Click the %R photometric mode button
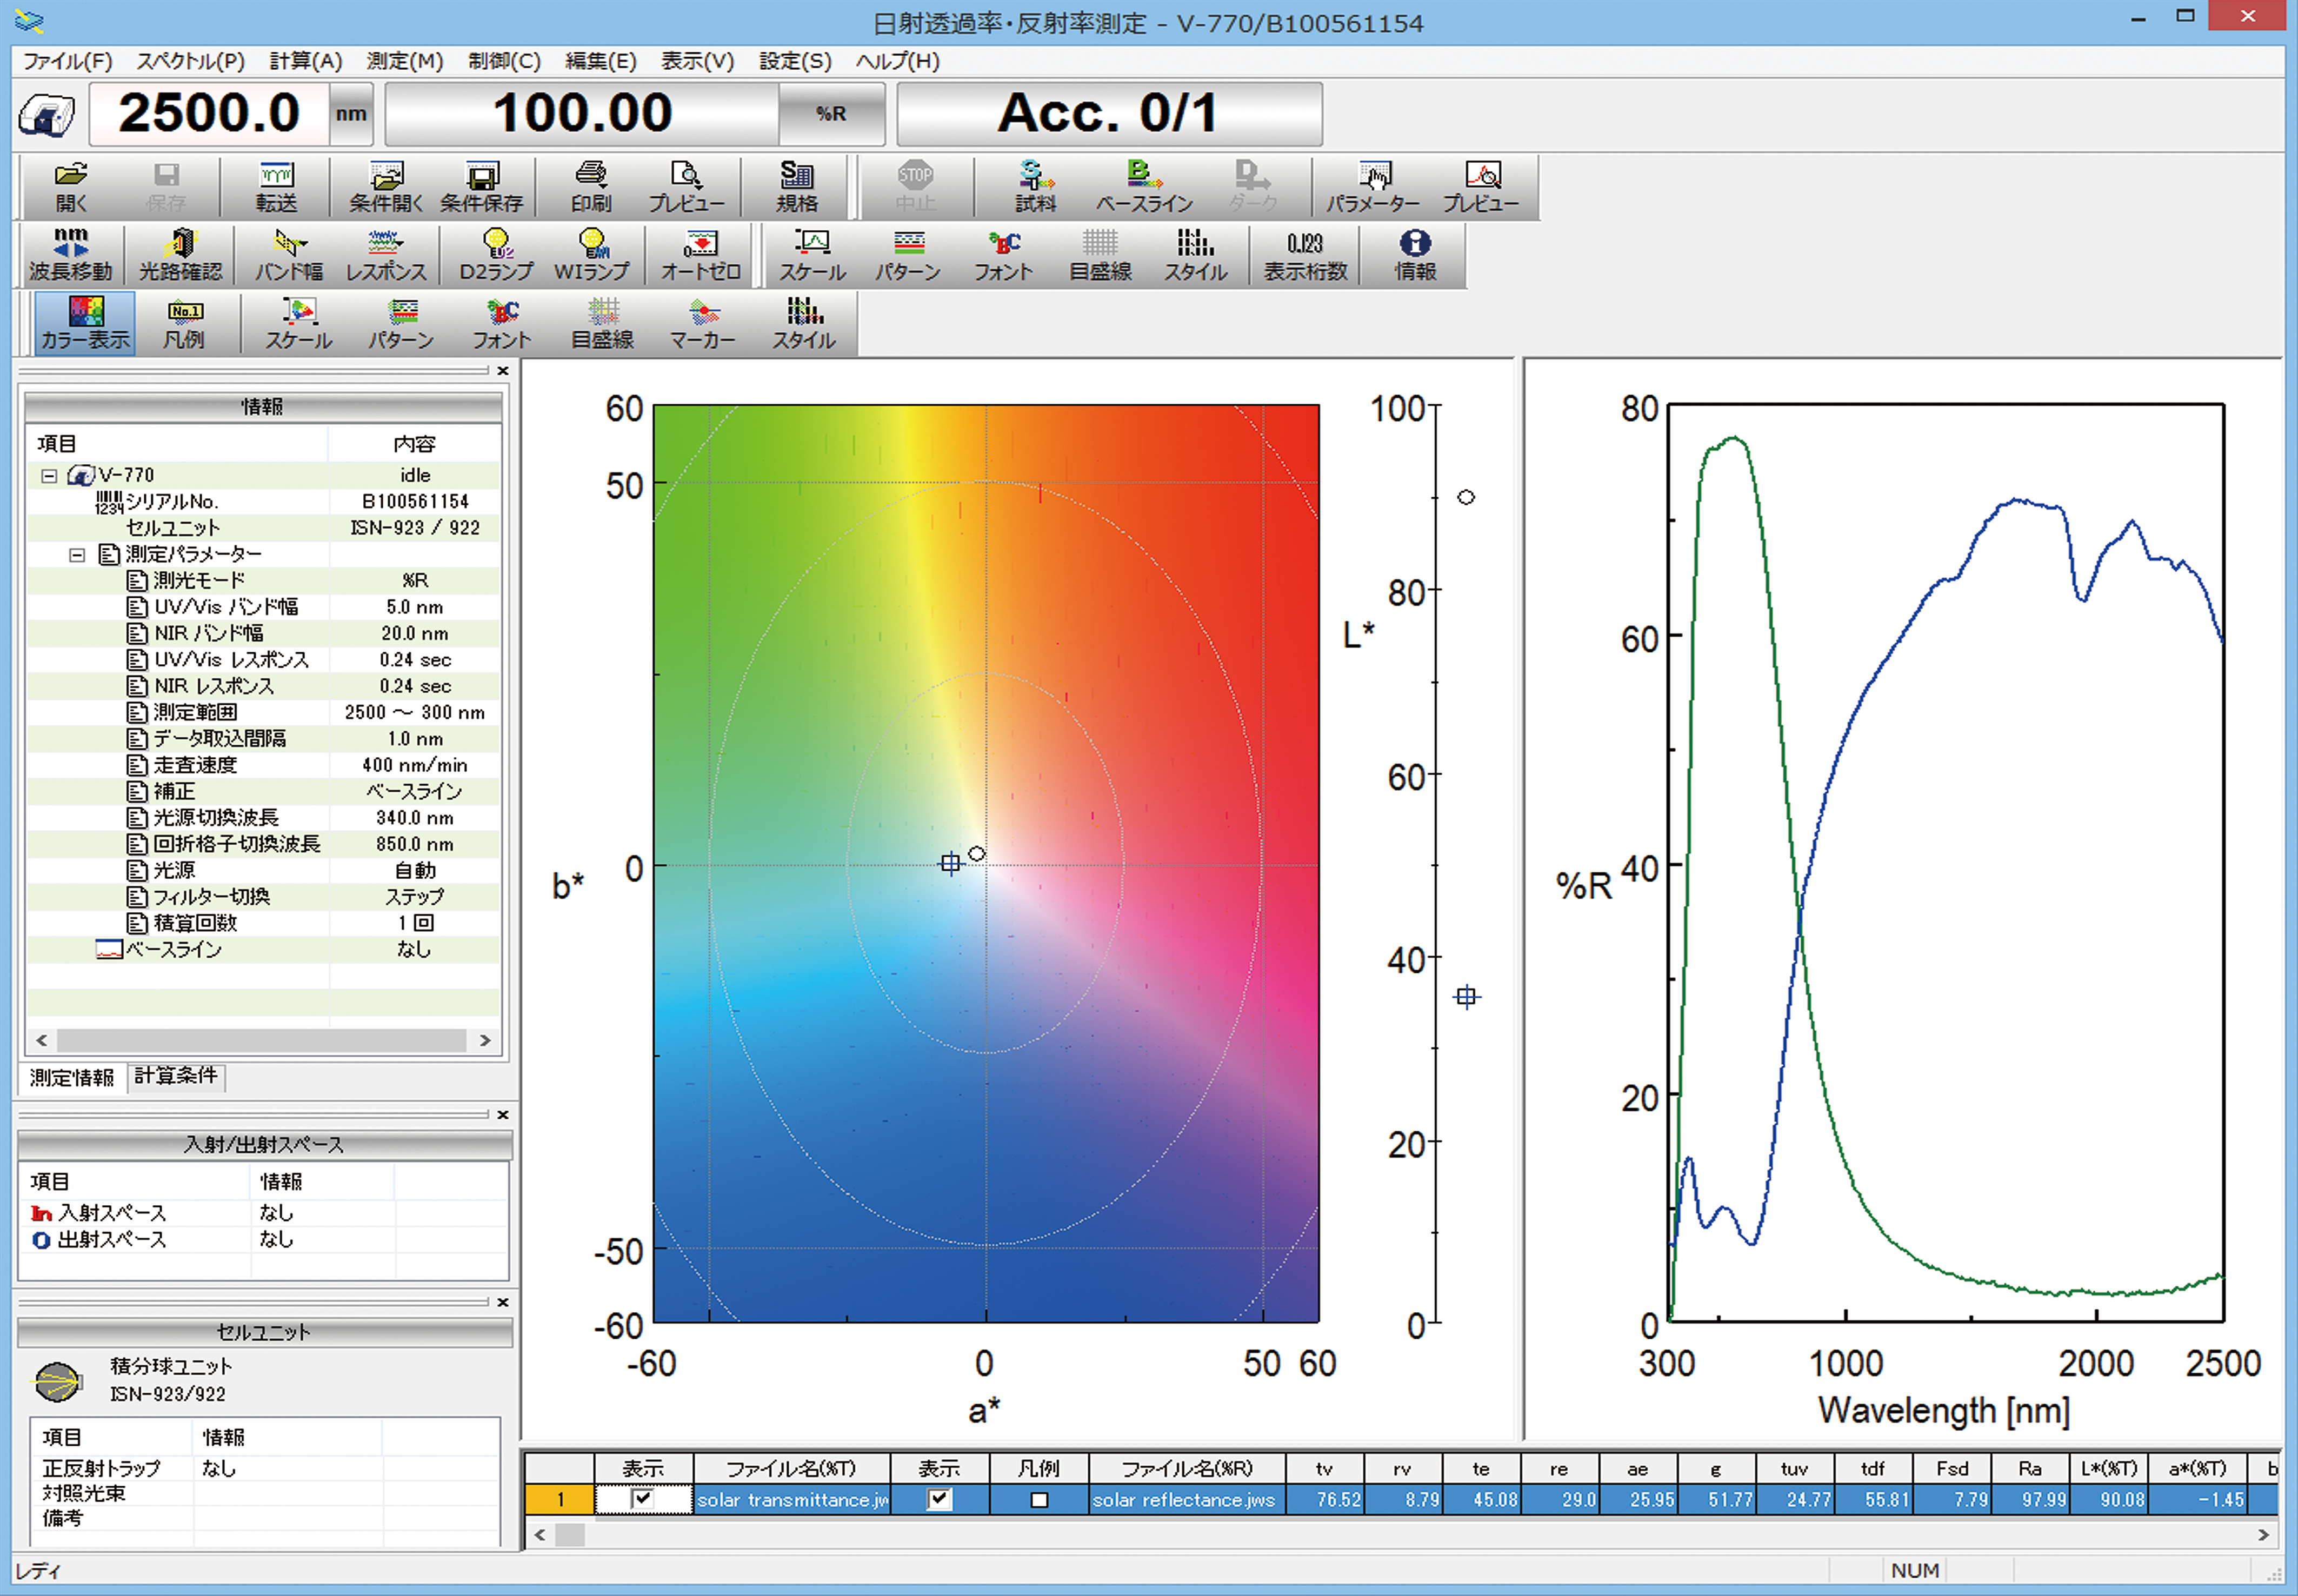Viewport: 2298px width, 1596px height. tap(831, 114)
